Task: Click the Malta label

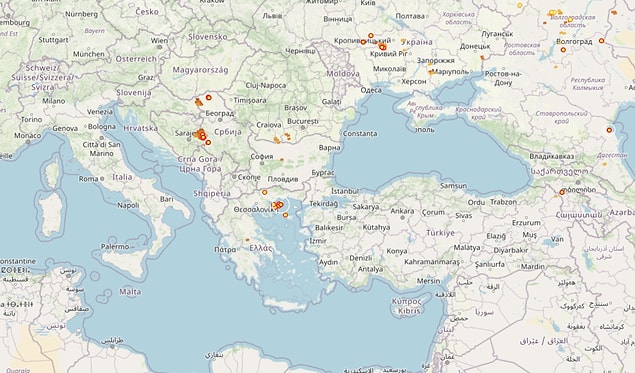Action: (x=130, y=292)
